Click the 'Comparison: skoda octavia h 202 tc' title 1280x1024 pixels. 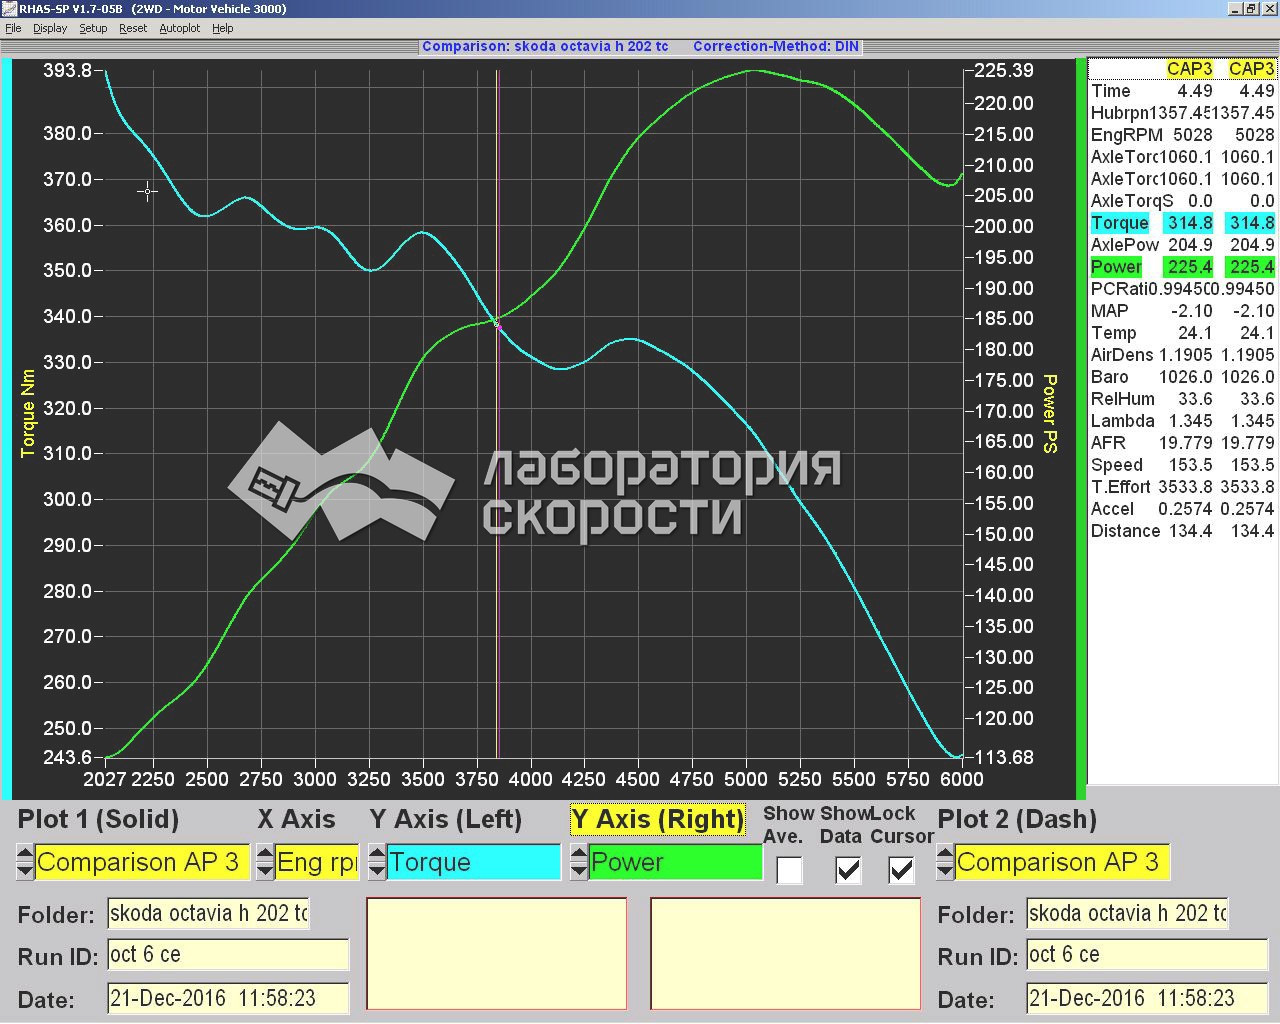click(545, 46)
